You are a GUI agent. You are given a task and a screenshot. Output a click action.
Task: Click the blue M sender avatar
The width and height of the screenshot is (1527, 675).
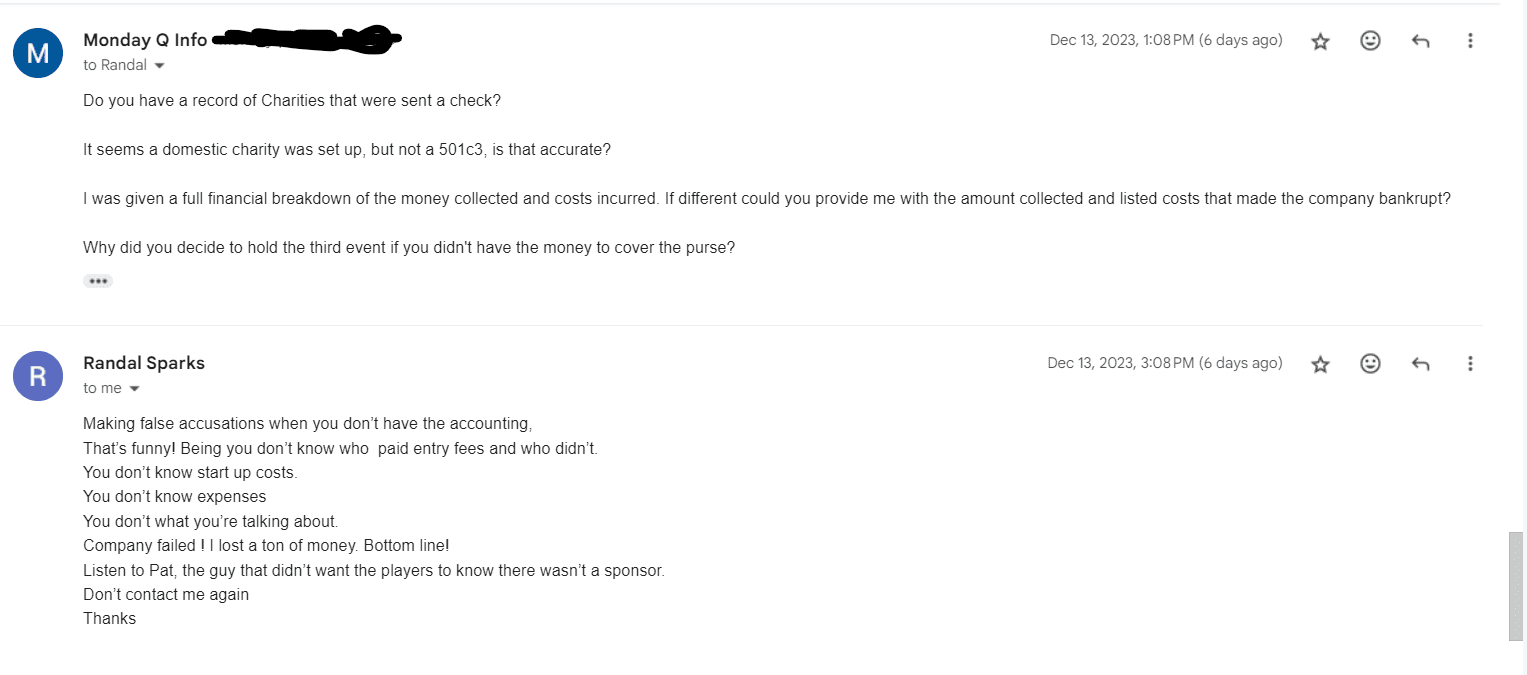38,53
